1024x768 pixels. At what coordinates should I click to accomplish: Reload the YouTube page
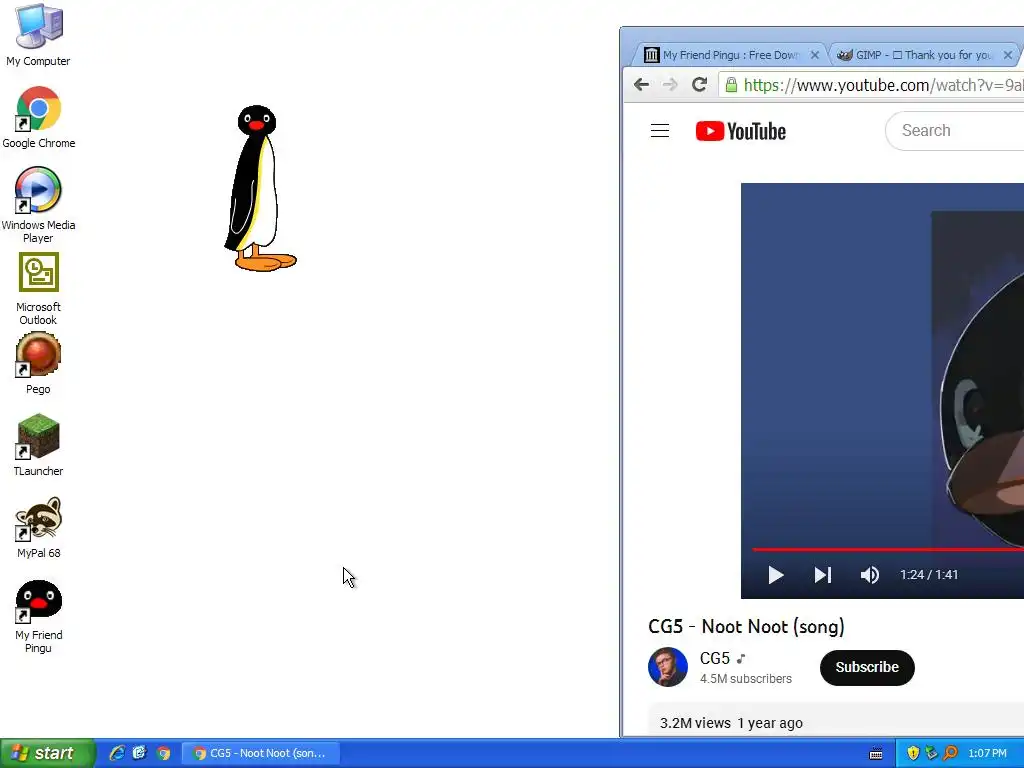coord(699,84)
